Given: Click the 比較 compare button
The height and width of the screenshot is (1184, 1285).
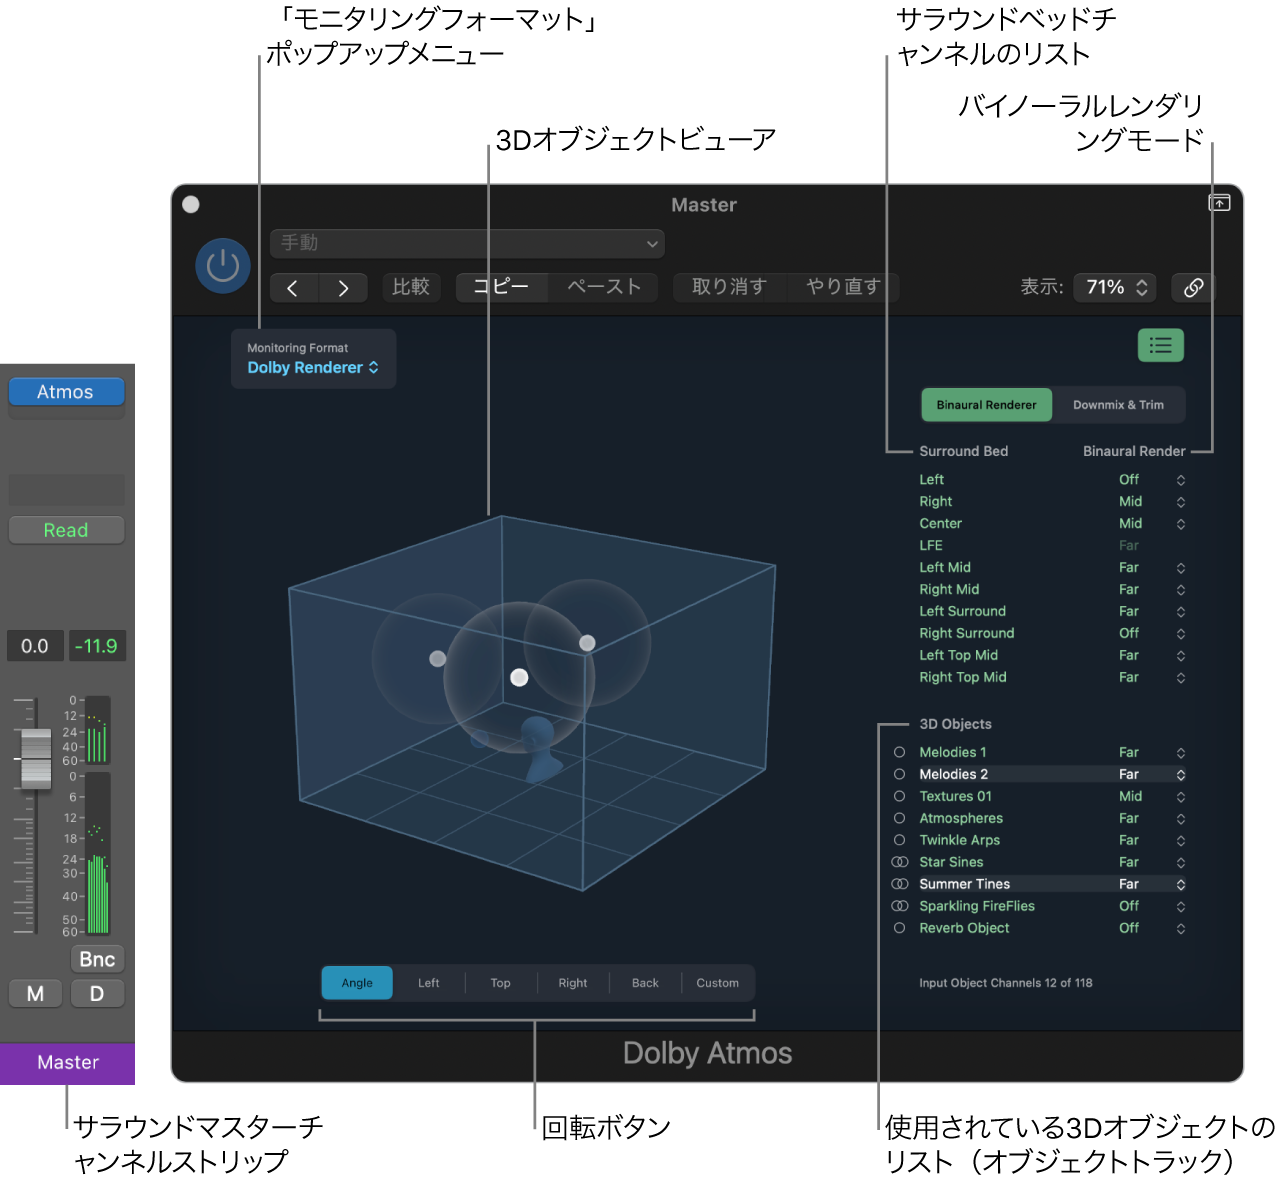Looking at the screenshot, I should [x=411, y=288].
